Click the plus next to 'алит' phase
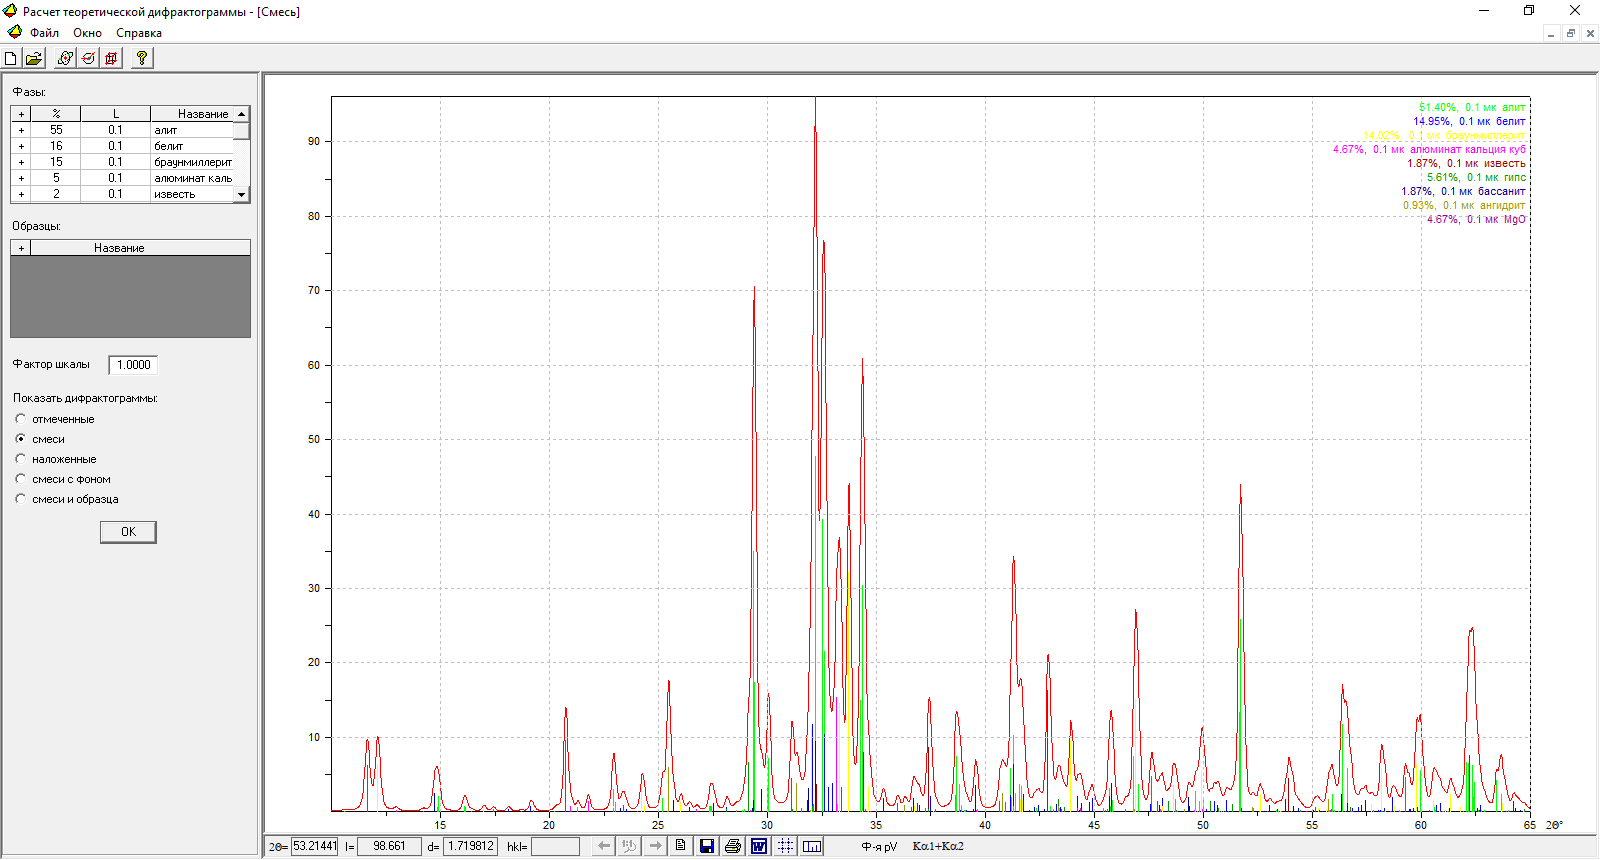The image size is (1600, 860). 21,130
